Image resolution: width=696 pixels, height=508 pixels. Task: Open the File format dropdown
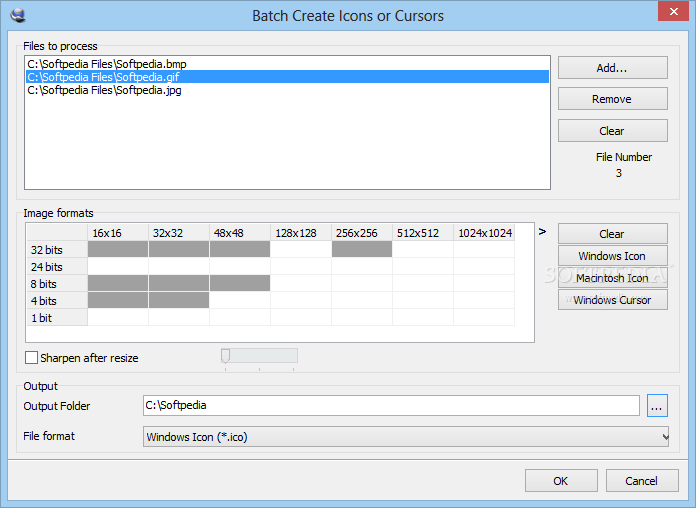click(x=406, y=437)
